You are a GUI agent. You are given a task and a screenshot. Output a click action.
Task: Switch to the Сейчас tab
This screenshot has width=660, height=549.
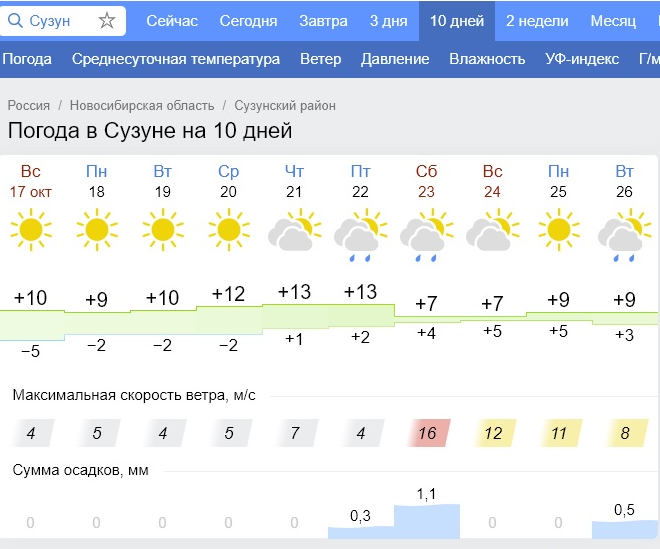point(172,21)
